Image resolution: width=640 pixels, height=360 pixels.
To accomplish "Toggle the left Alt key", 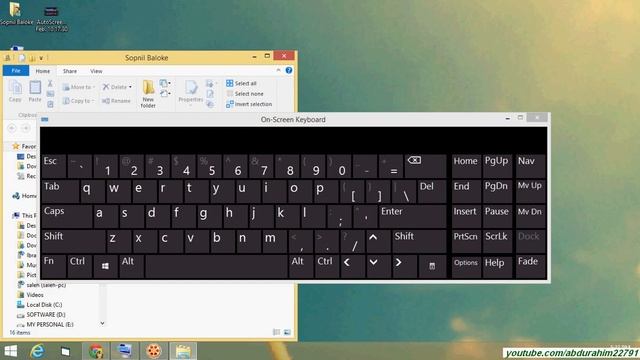I will [131, 266].
